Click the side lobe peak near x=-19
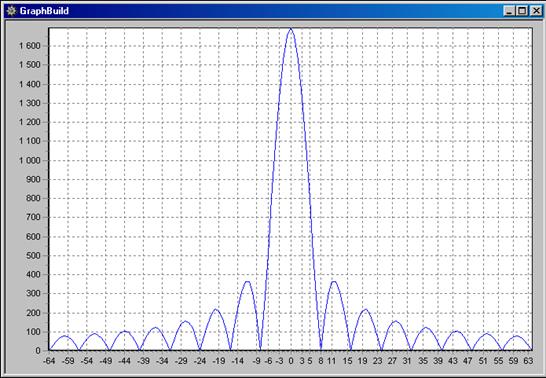This screenshot has height=378, width=546. 216,309
